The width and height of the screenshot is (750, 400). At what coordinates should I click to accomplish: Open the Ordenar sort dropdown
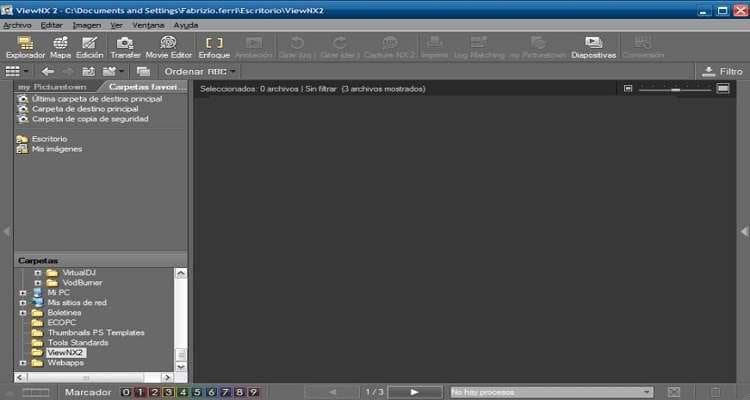[x=199, y=71]
